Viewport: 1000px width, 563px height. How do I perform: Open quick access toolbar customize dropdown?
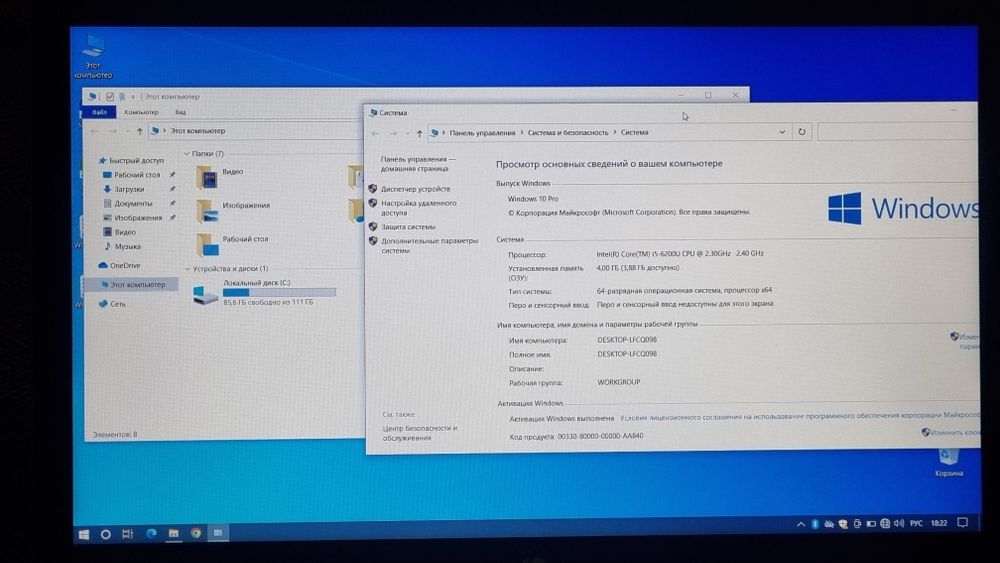(x=133, y=97)
